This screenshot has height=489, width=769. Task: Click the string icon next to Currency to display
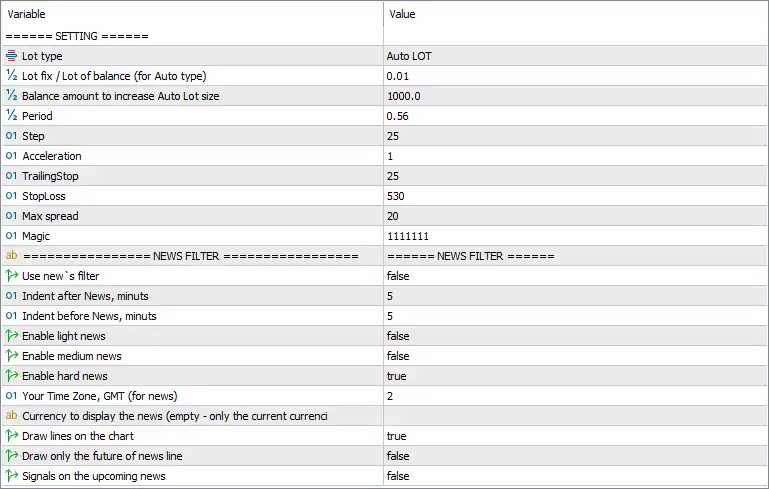click(x=11, y=415)
